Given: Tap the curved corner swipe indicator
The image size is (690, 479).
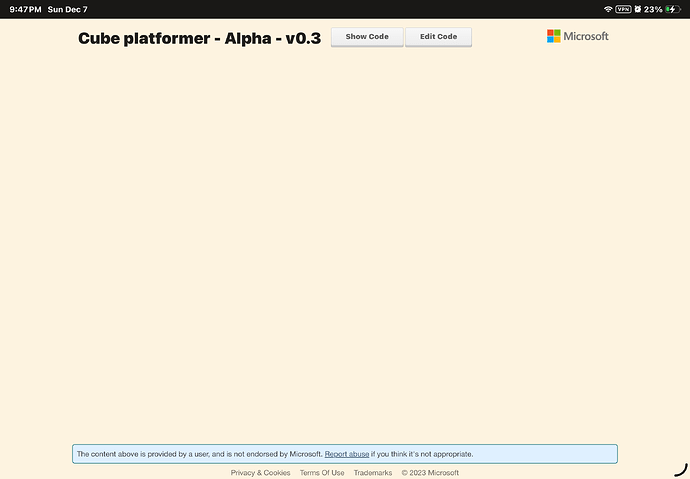Looking at the screenshot, I should [681, 470].
